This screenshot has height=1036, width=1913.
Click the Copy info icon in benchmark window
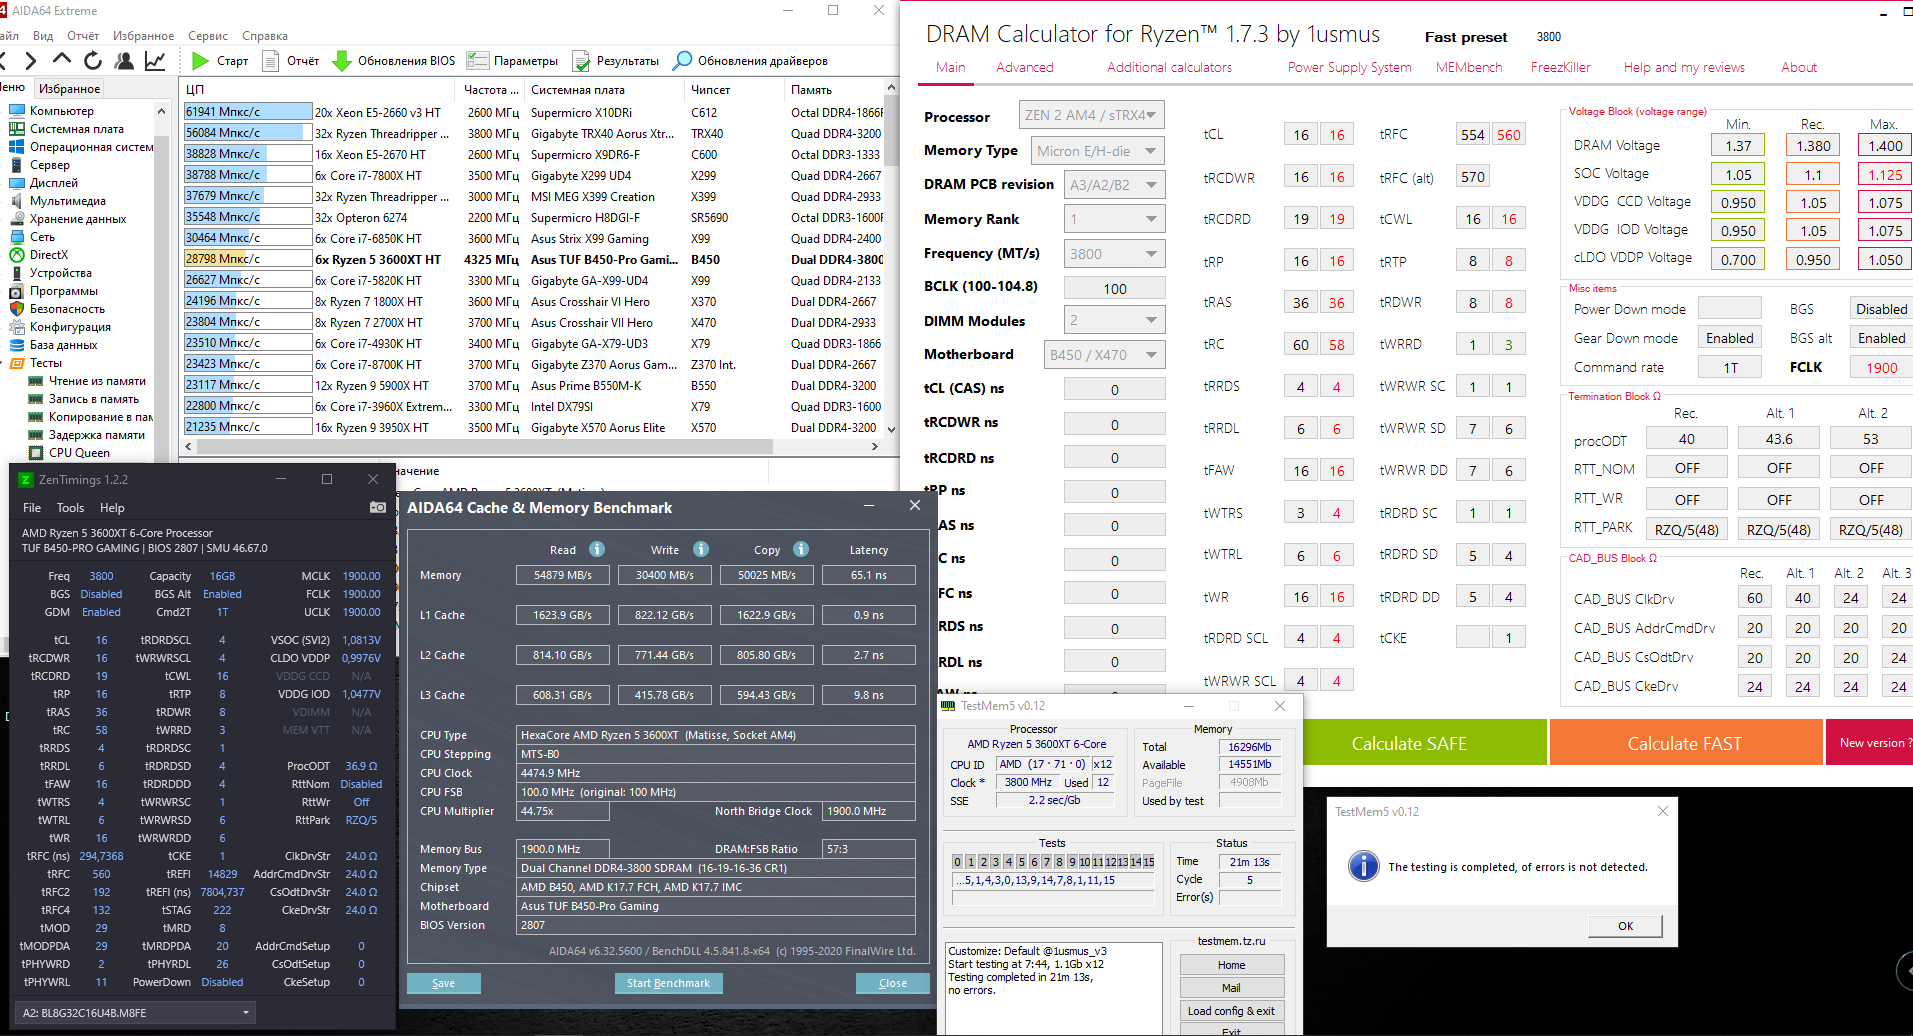point(801,549)
